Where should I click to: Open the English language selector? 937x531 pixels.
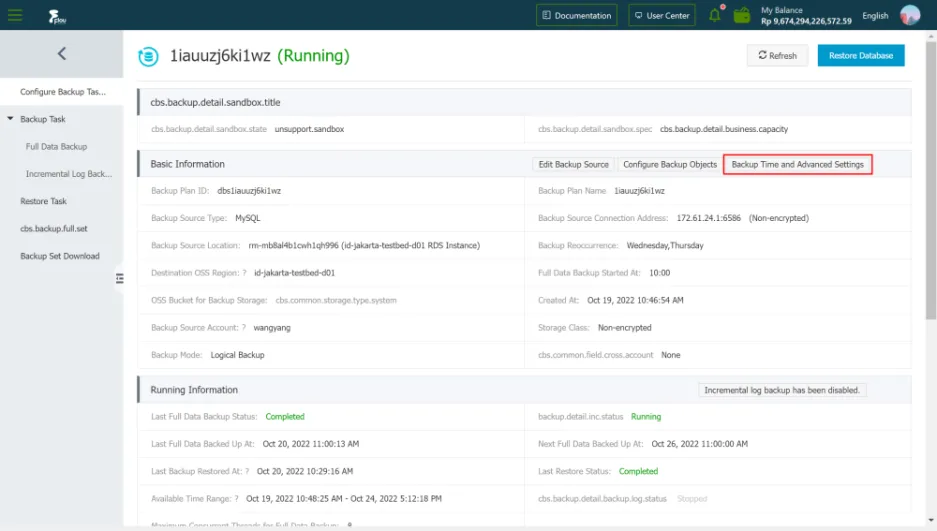pos(875,15)
